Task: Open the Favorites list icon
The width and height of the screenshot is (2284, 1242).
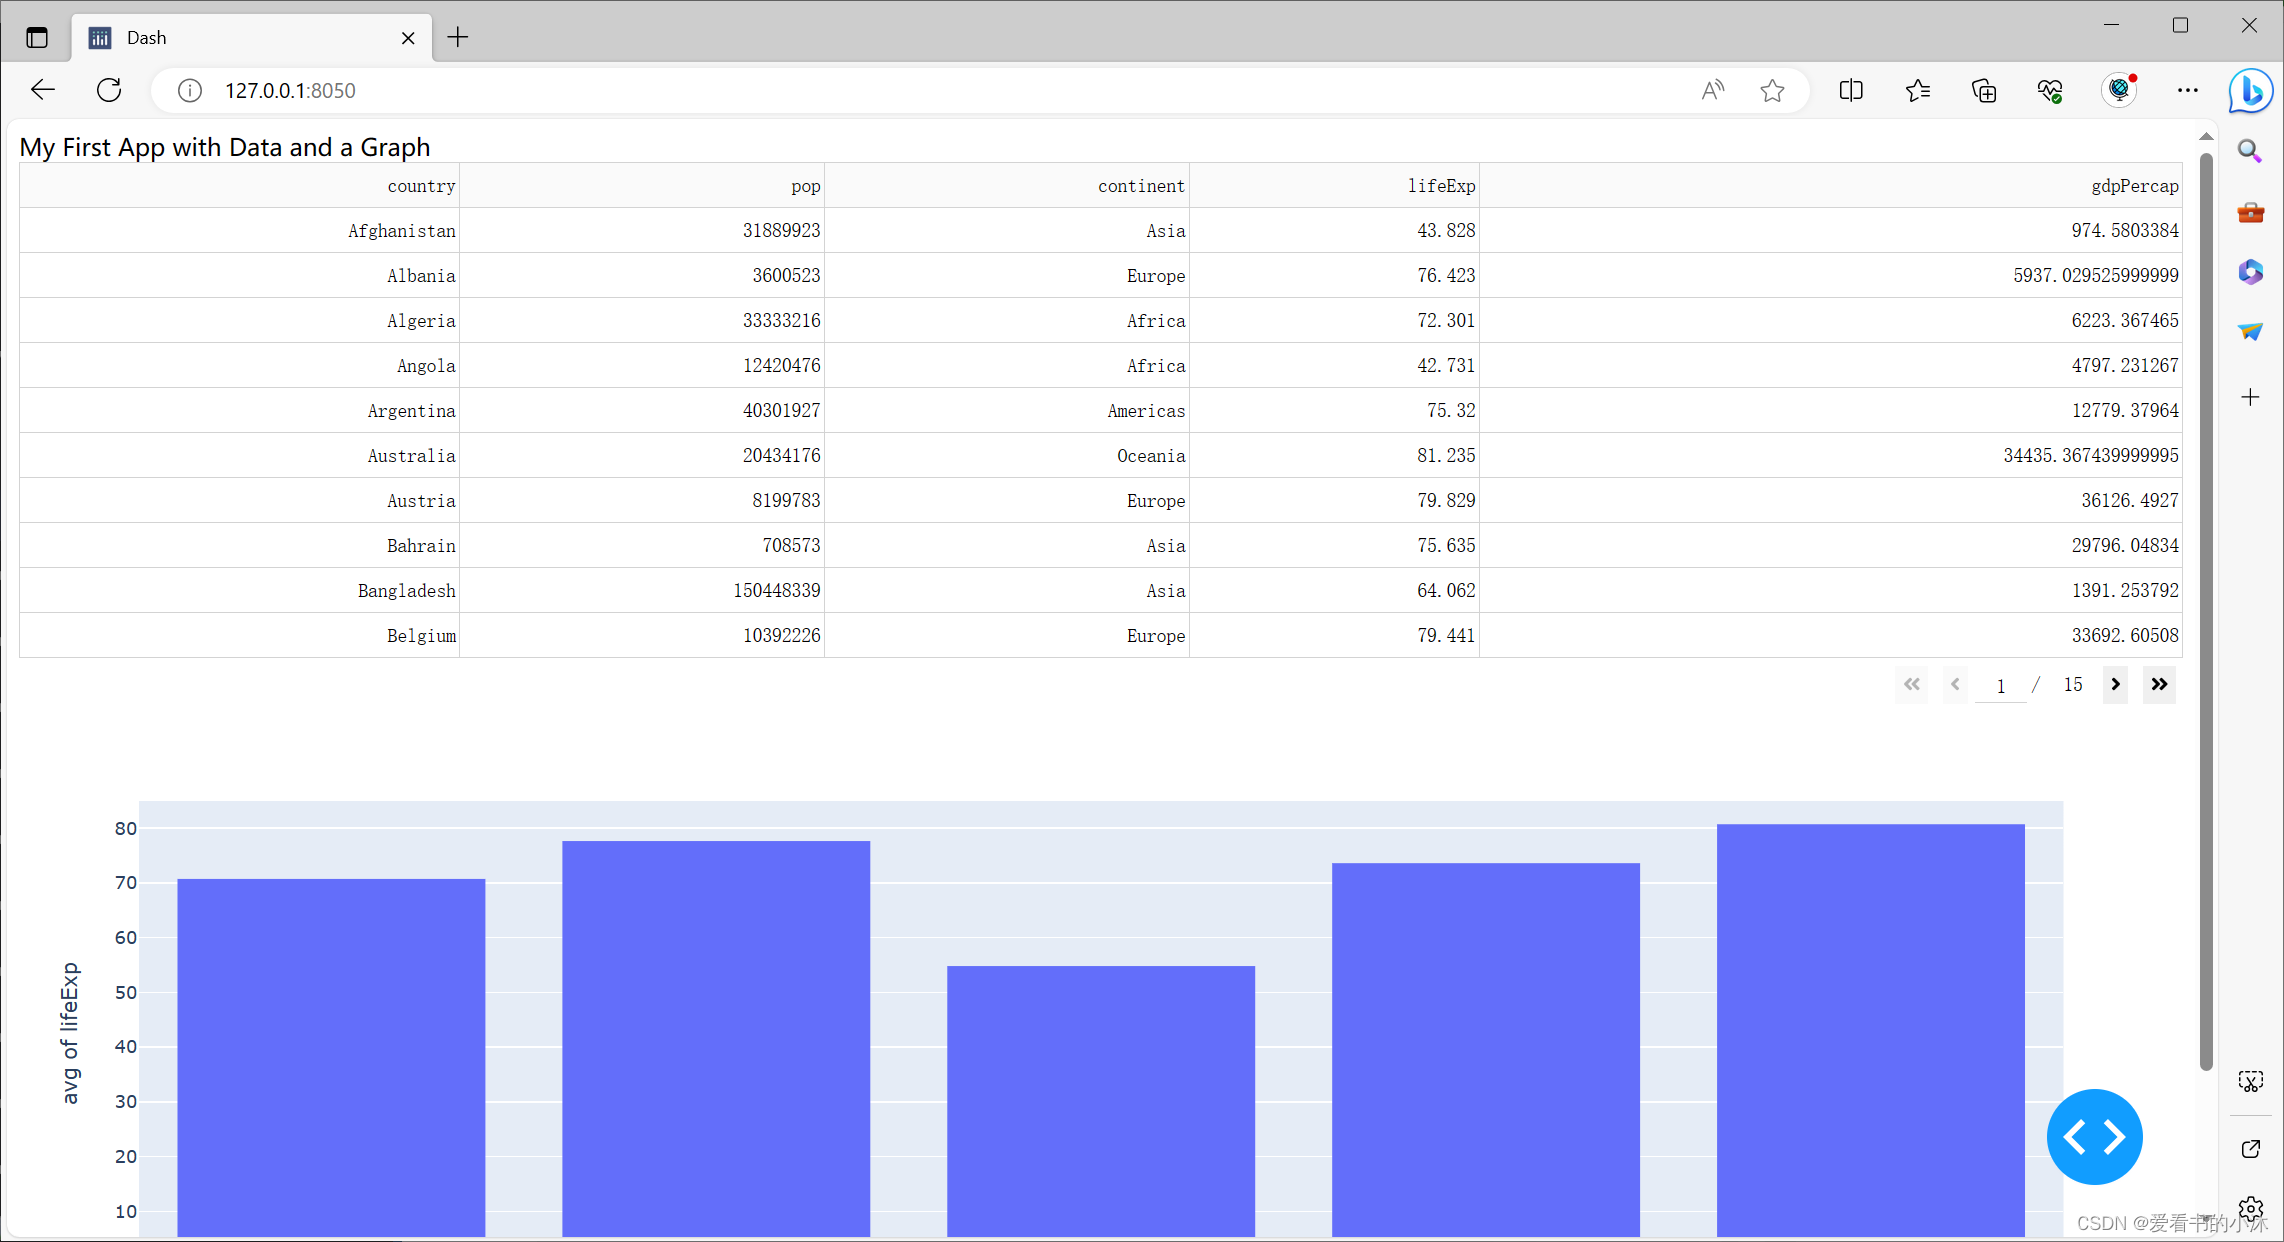Action: [x=1917, y=91]
